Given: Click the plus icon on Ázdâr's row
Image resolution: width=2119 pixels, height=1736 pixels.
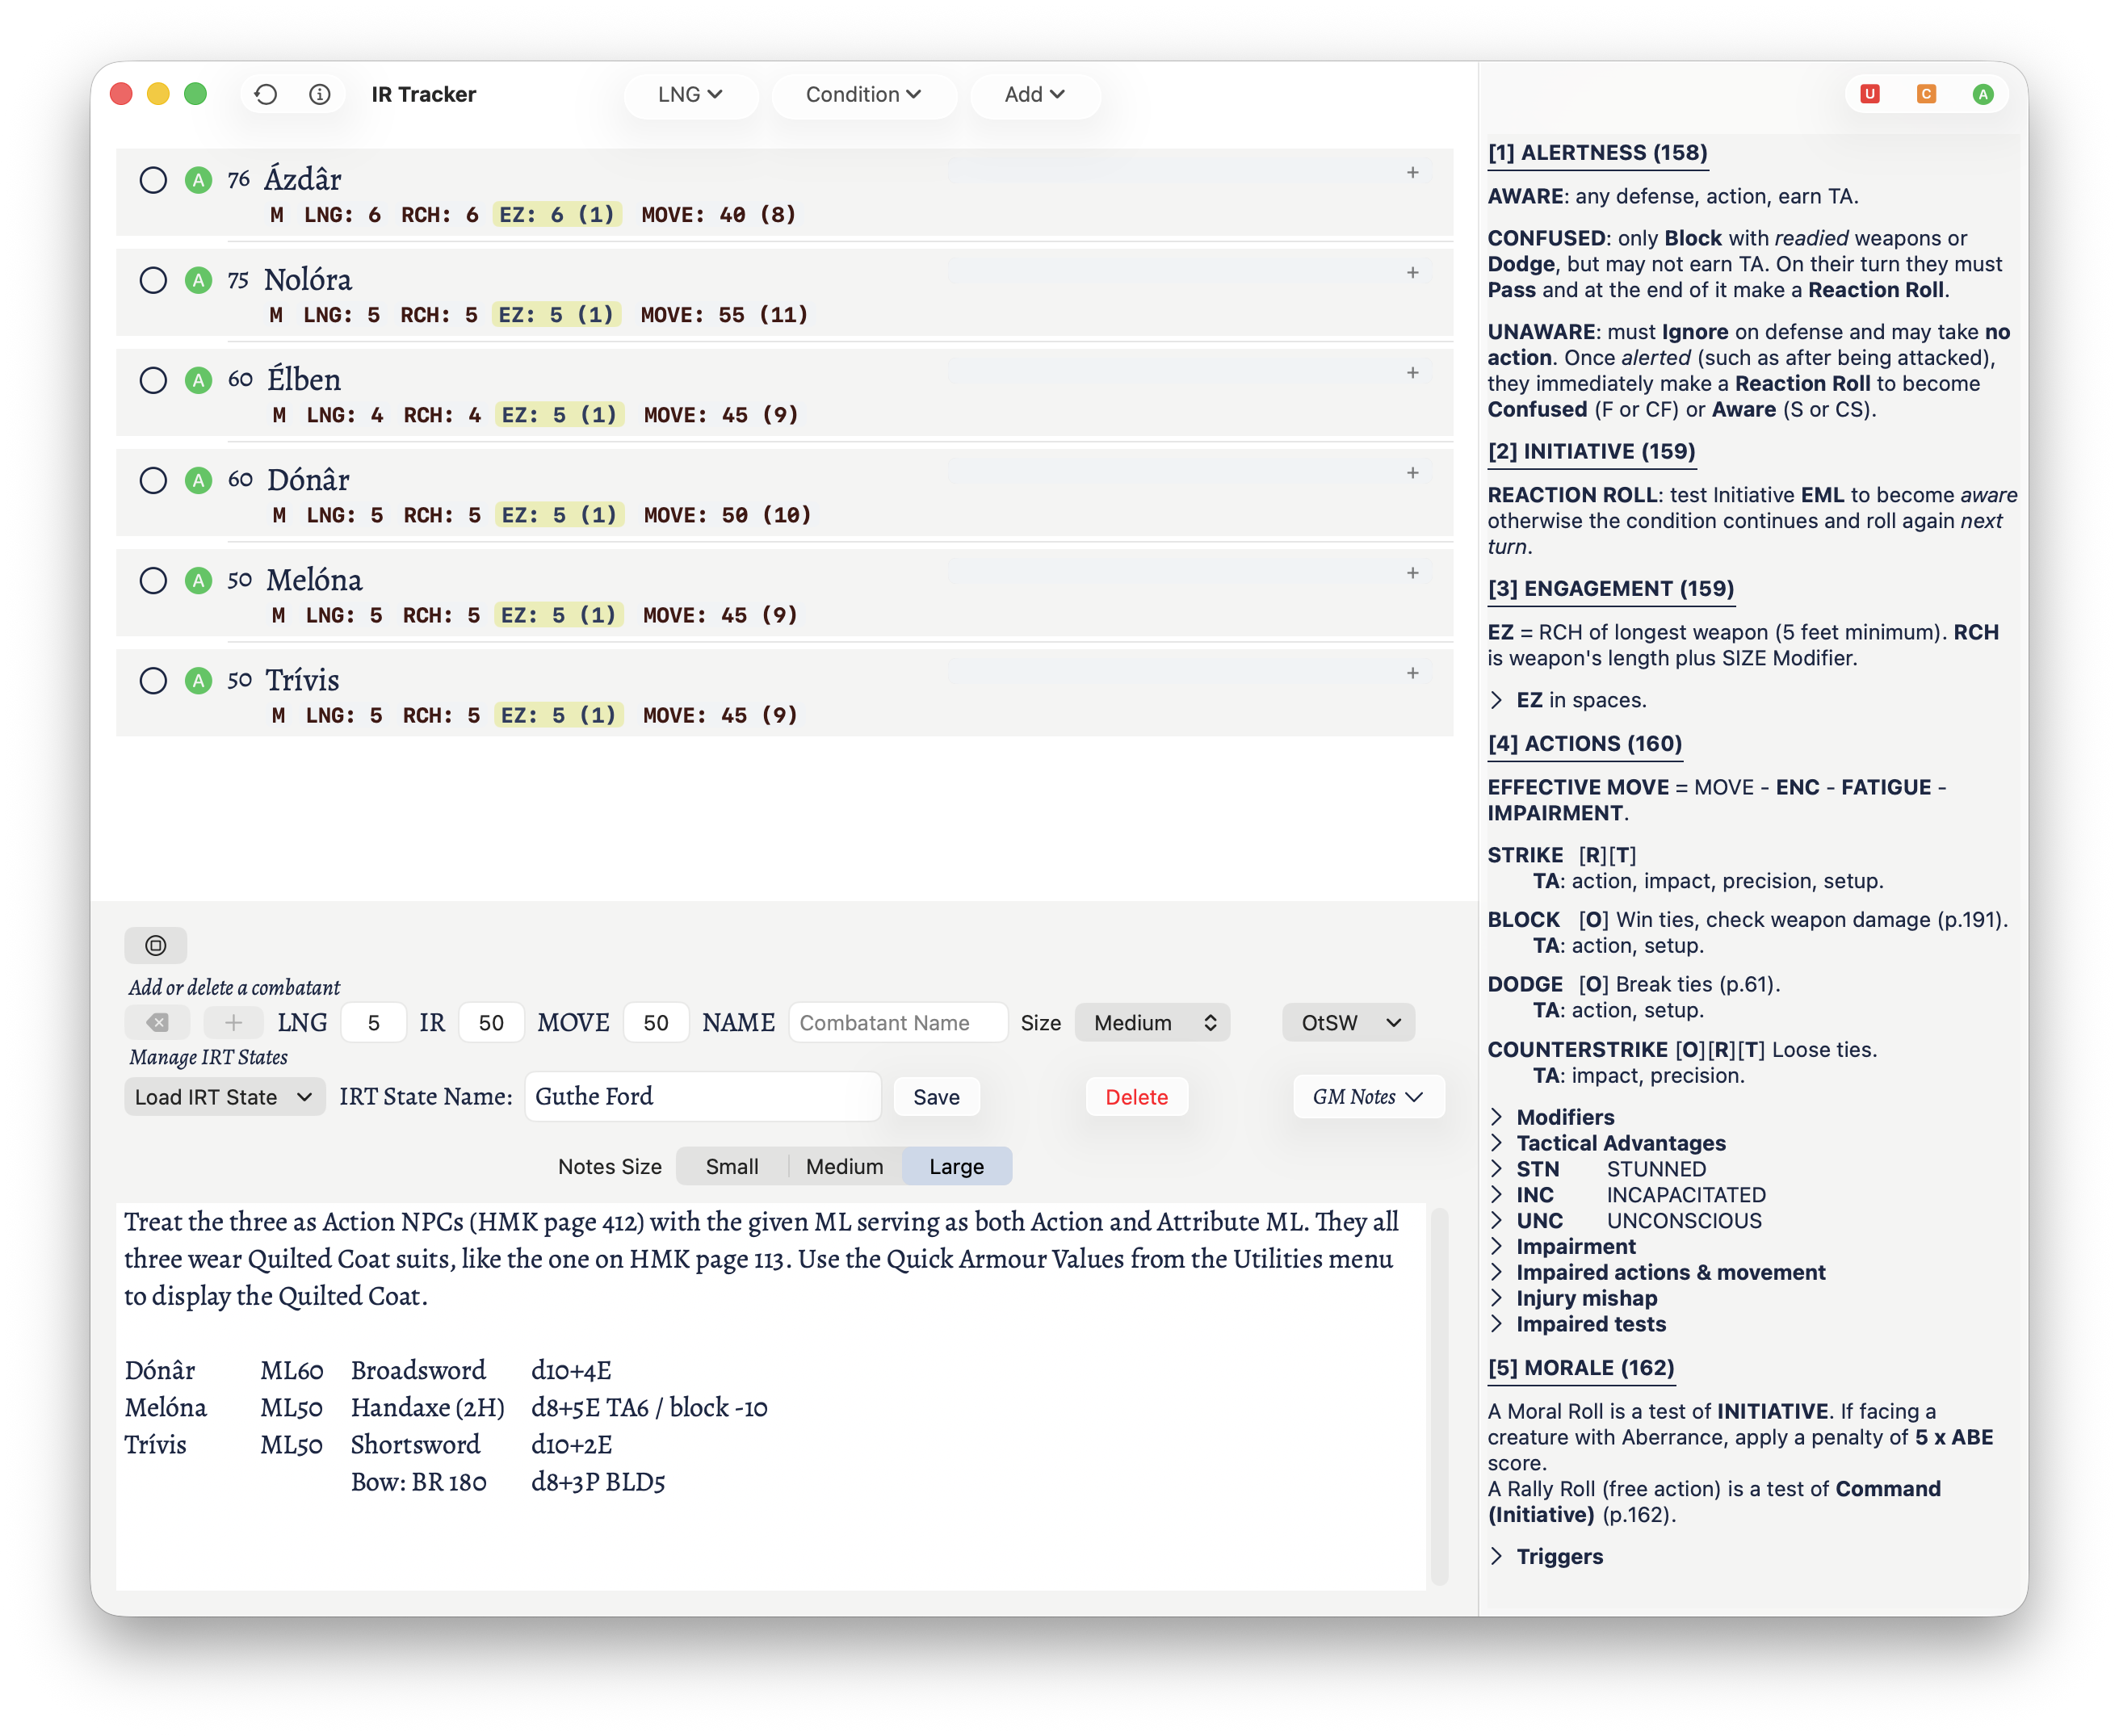Looking at the screenshot, I should click(1412, 173).
